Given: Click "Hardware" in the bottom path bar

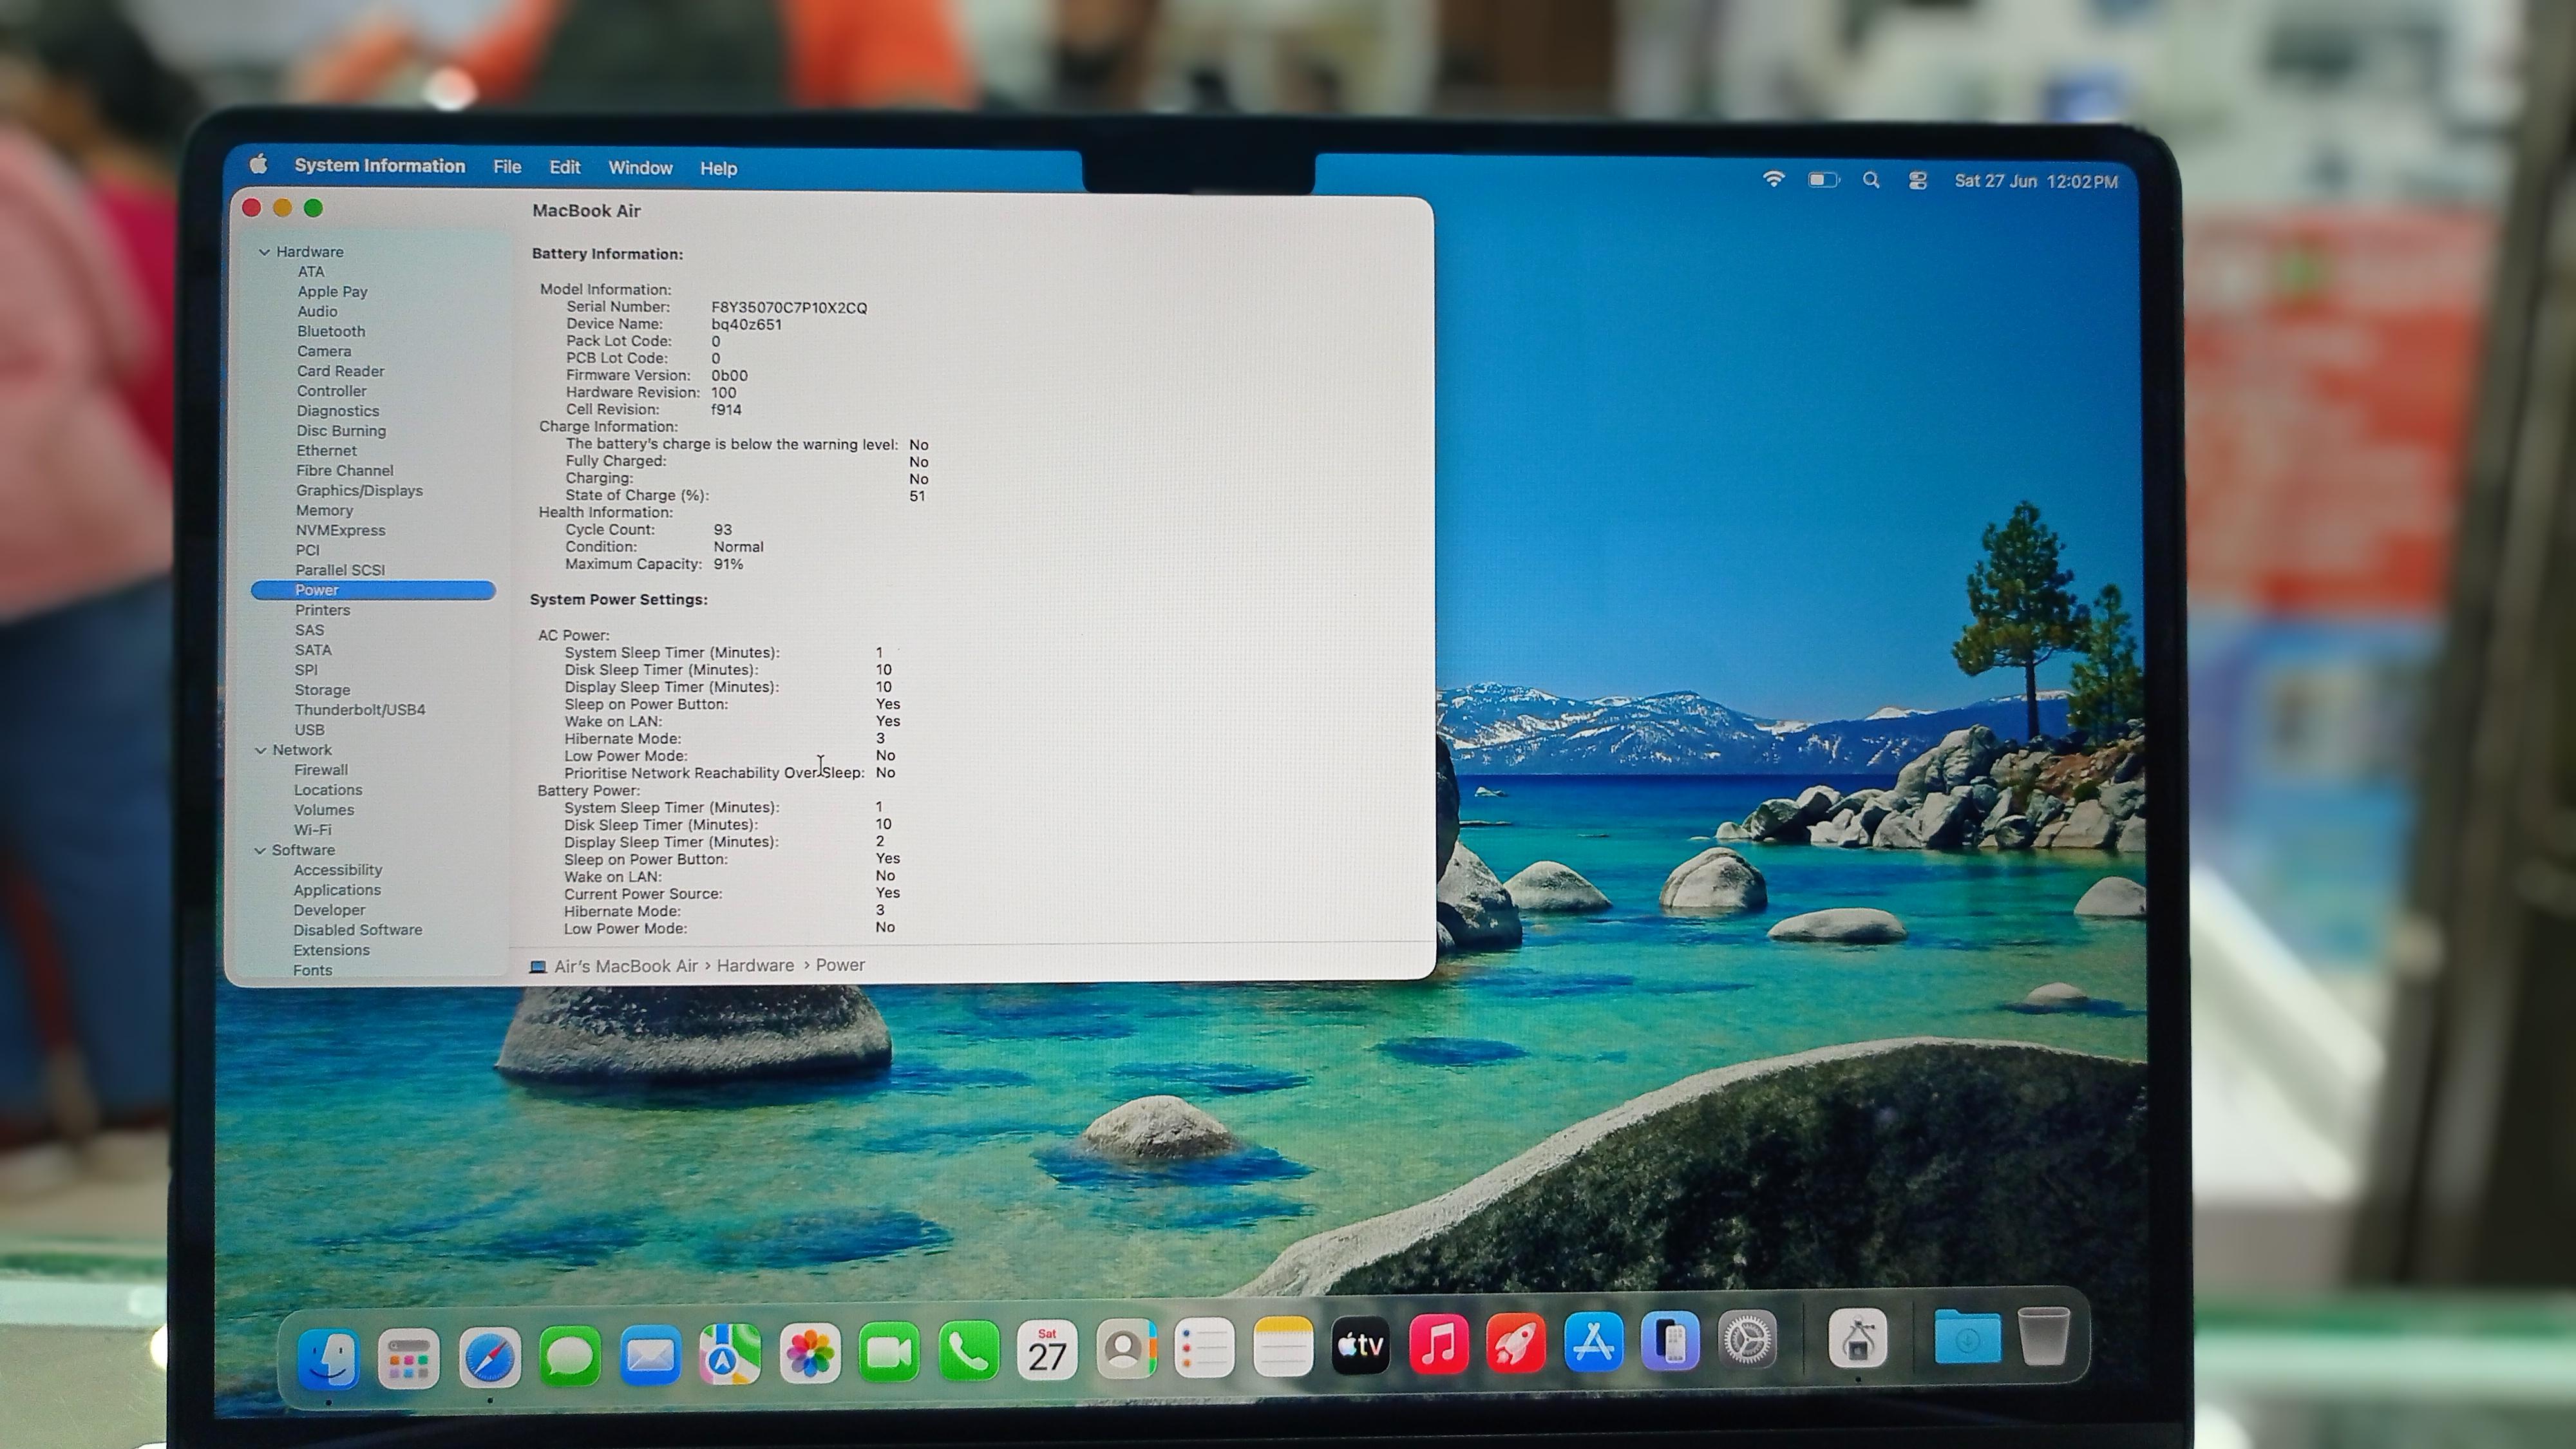Looking at the screenshot, I should pos(755,965).
